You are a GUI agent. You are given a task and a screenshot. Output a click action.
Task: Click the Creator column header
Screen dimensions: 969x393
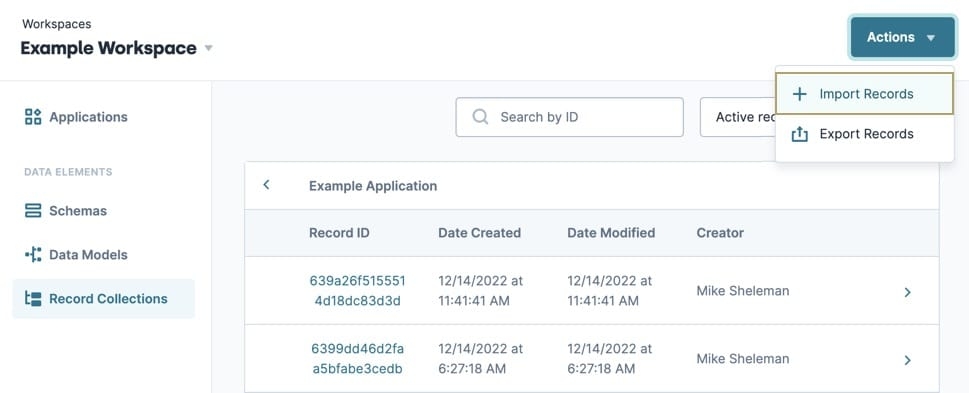[720, 233]
